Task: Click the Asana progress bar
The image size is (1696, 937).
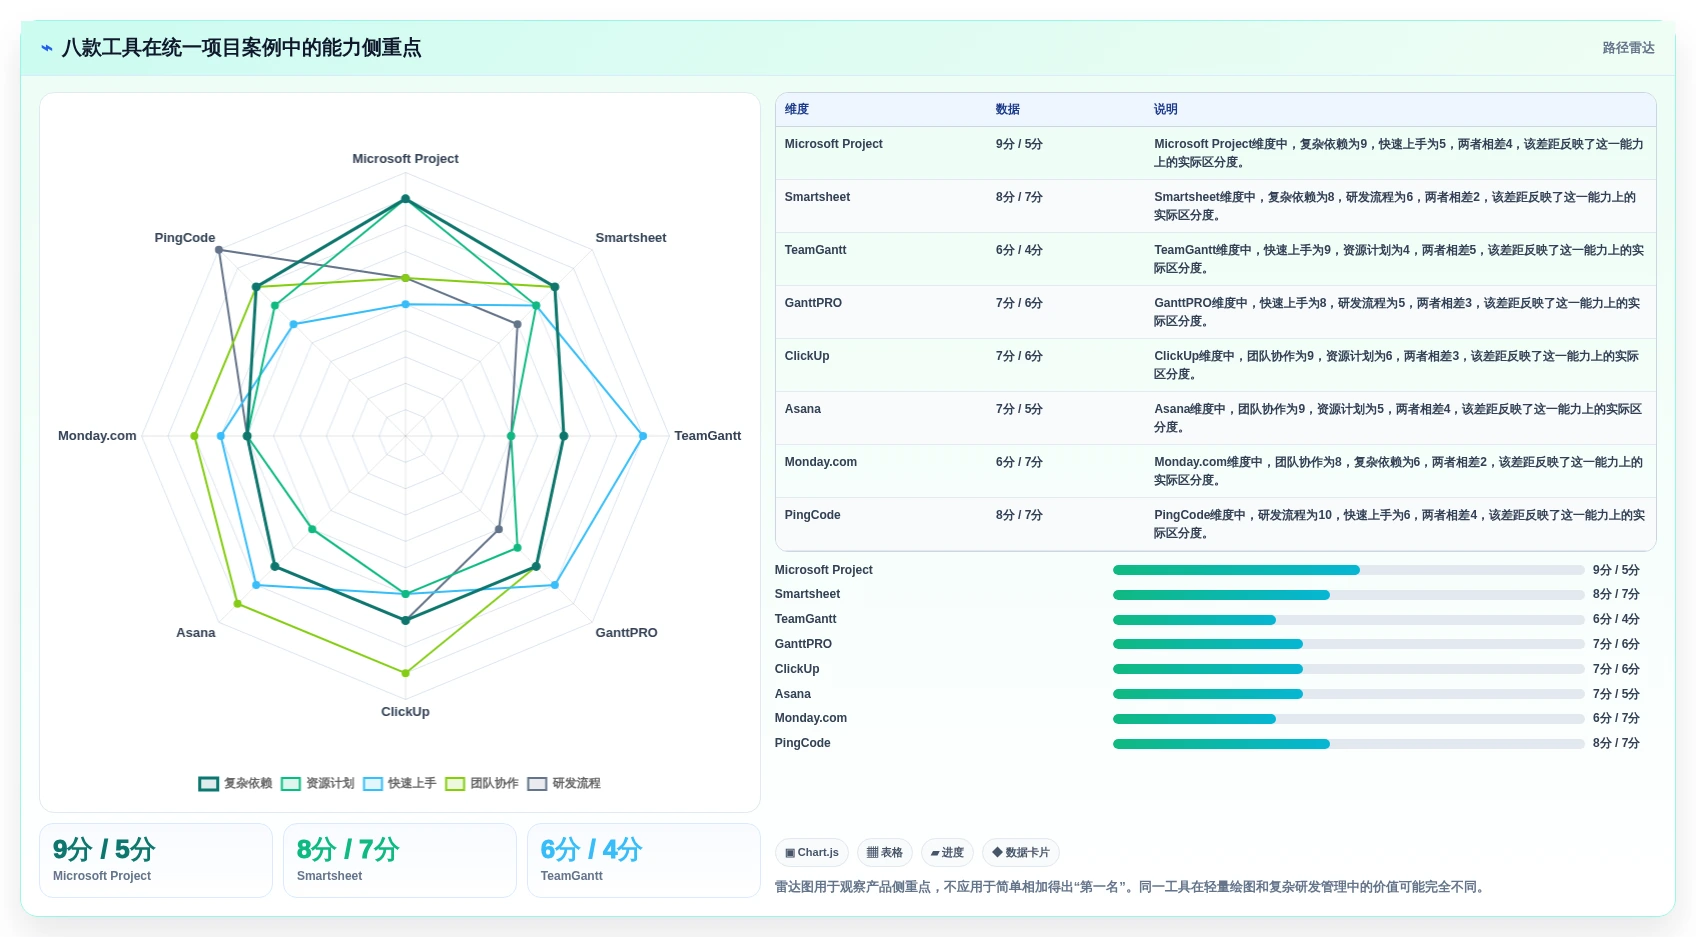Action: (1349, 694)
